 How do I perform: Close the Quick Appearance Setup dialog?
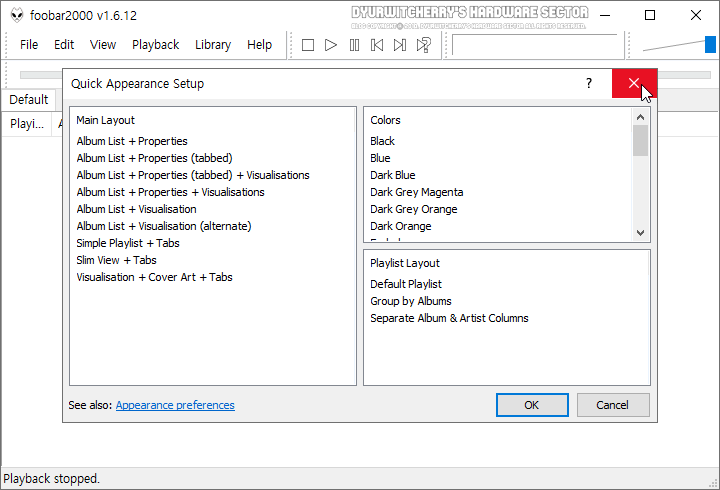tap(634, 83)
